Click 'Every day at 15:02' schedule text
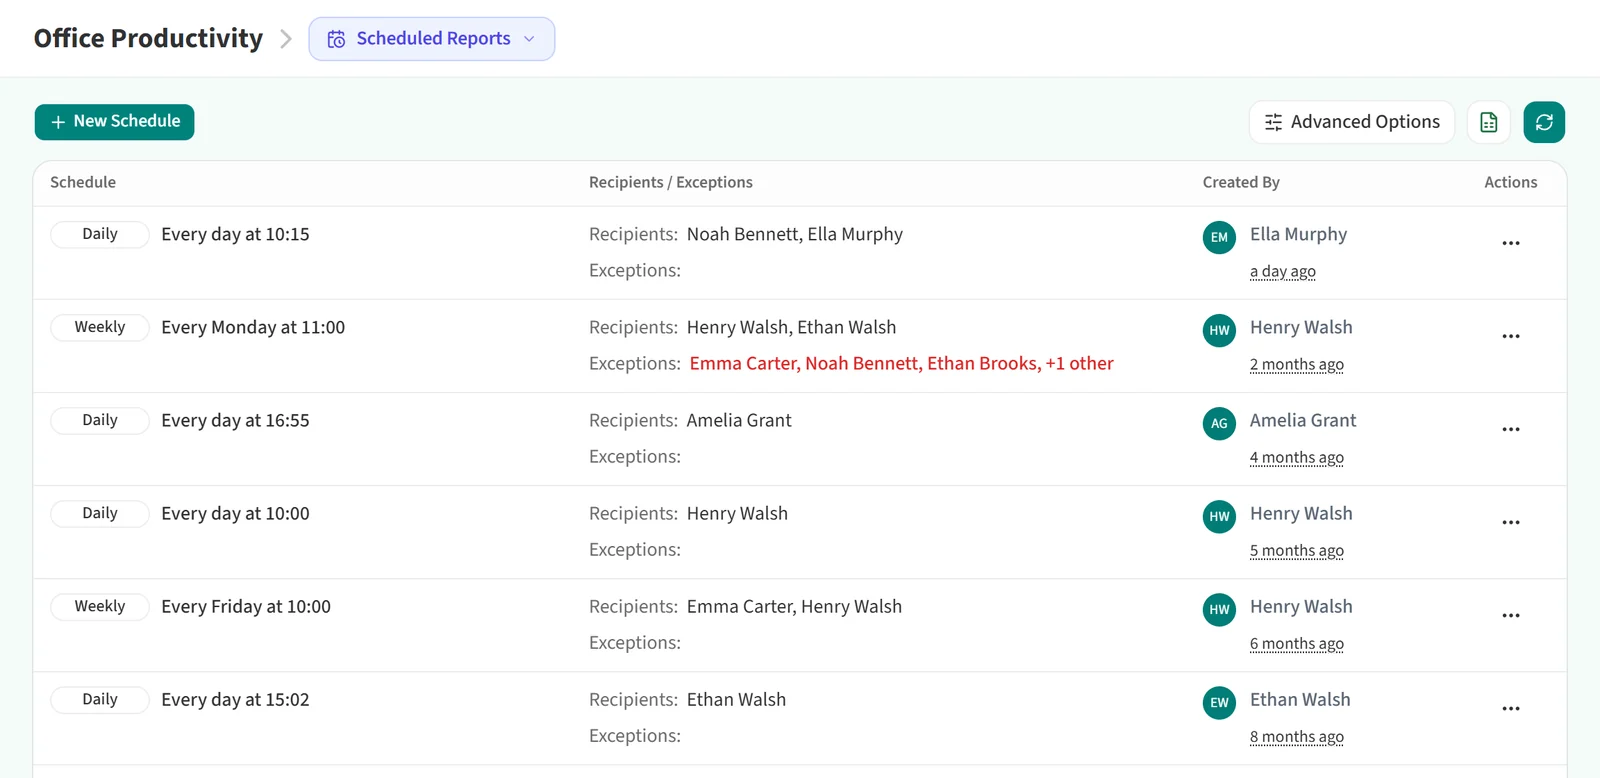The height and width of the screenshot is (778, 1600). coord(235,700)
